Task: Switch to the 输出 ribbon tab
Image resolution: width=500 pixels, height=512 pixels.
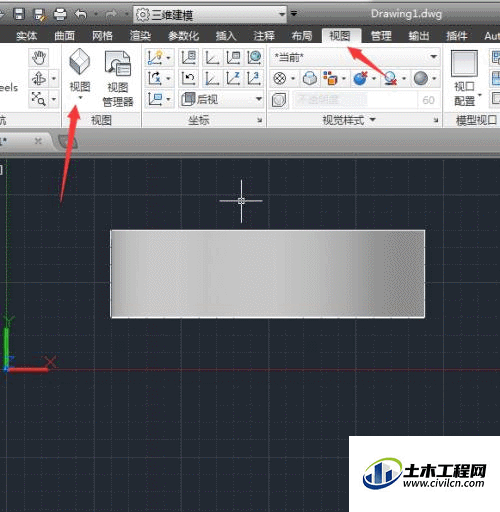Action: click(x=419, y=36)
